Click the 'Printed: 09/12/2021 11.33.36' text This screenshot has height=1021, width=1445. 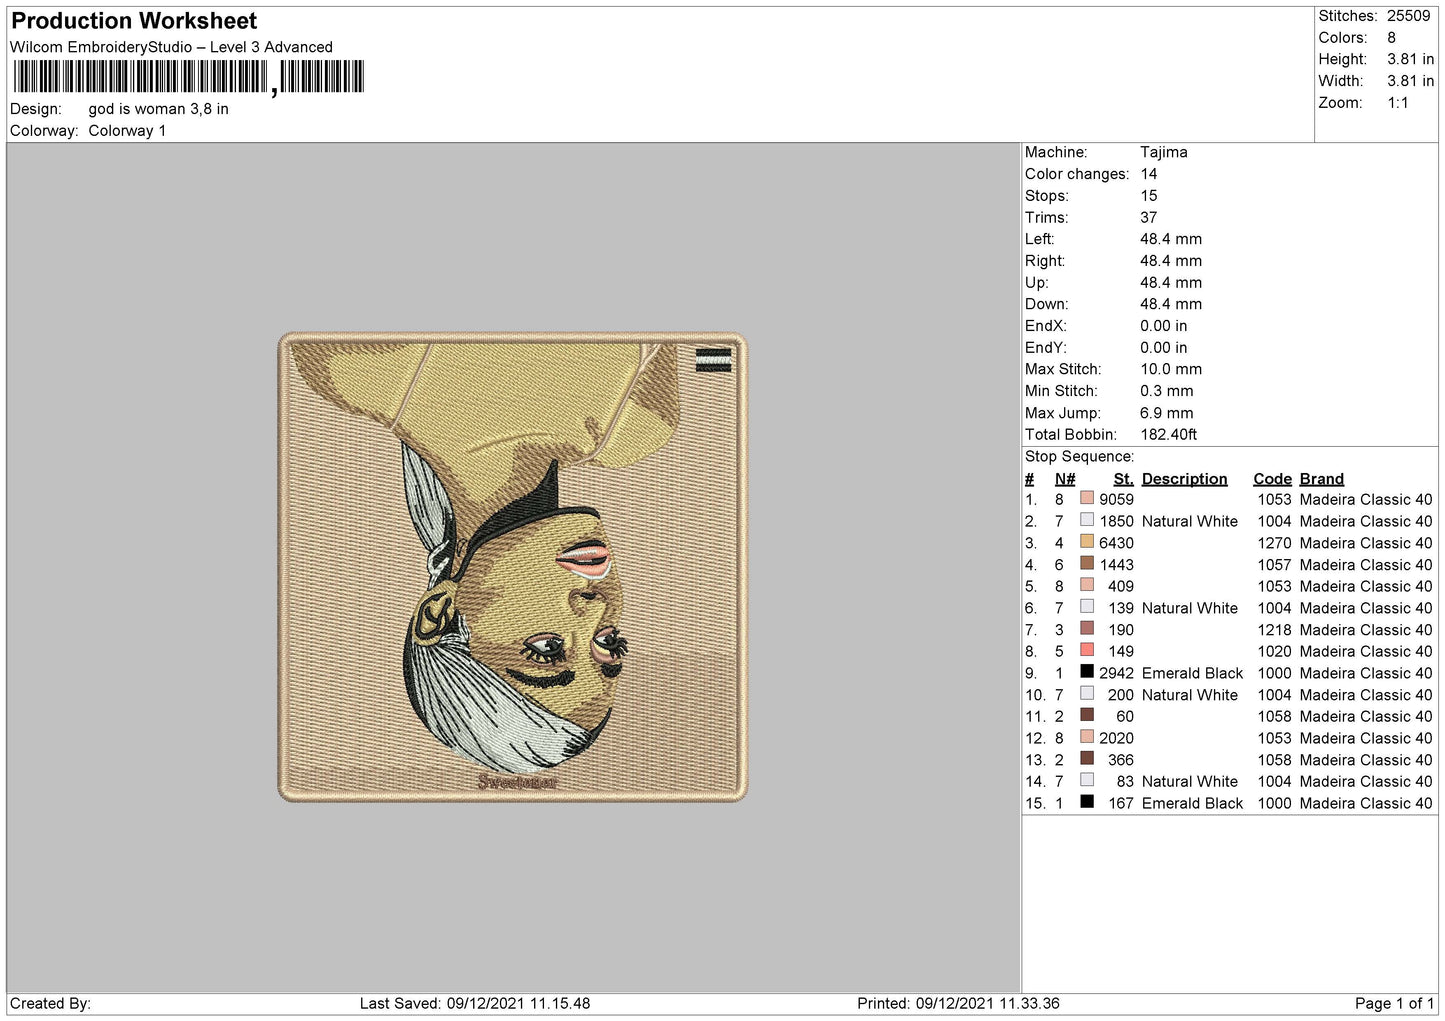958,1003
